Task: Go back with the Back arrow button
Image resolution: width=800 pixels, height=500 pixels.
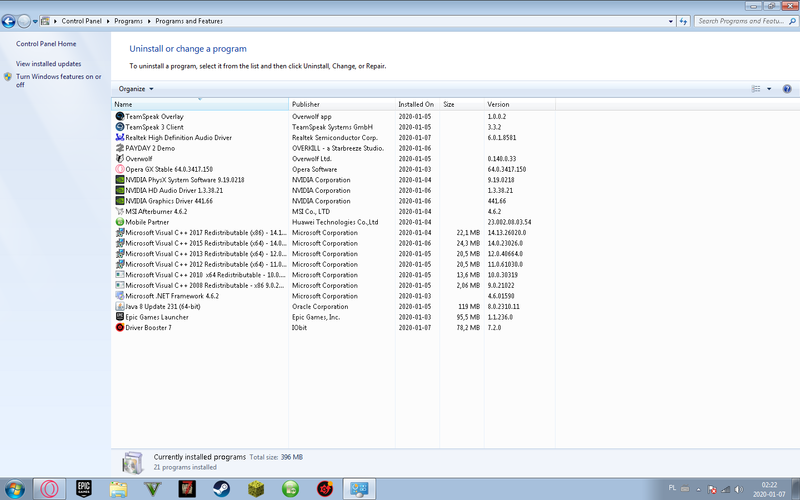Action: 8,21
